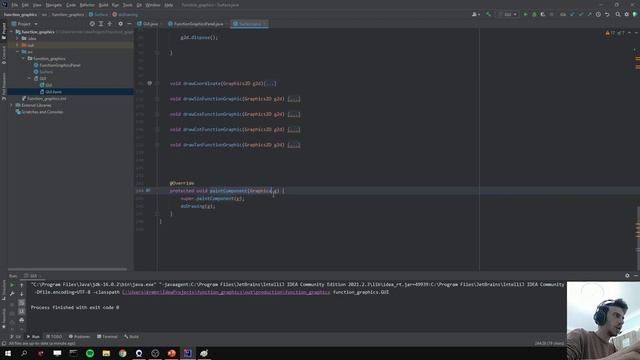Switch to GUI.java editor tab
640x360 pixels.
coord(148,24)
